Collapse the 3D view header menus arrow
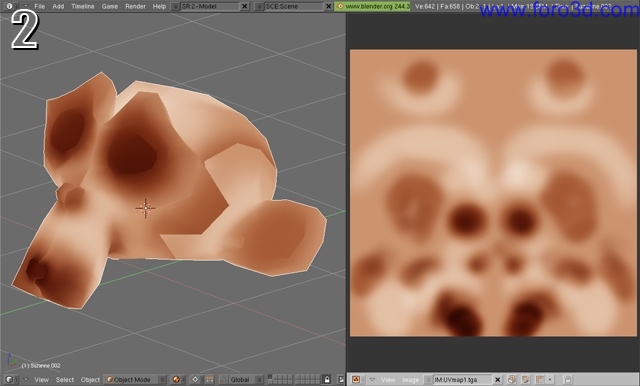 (x=26, y=379)
